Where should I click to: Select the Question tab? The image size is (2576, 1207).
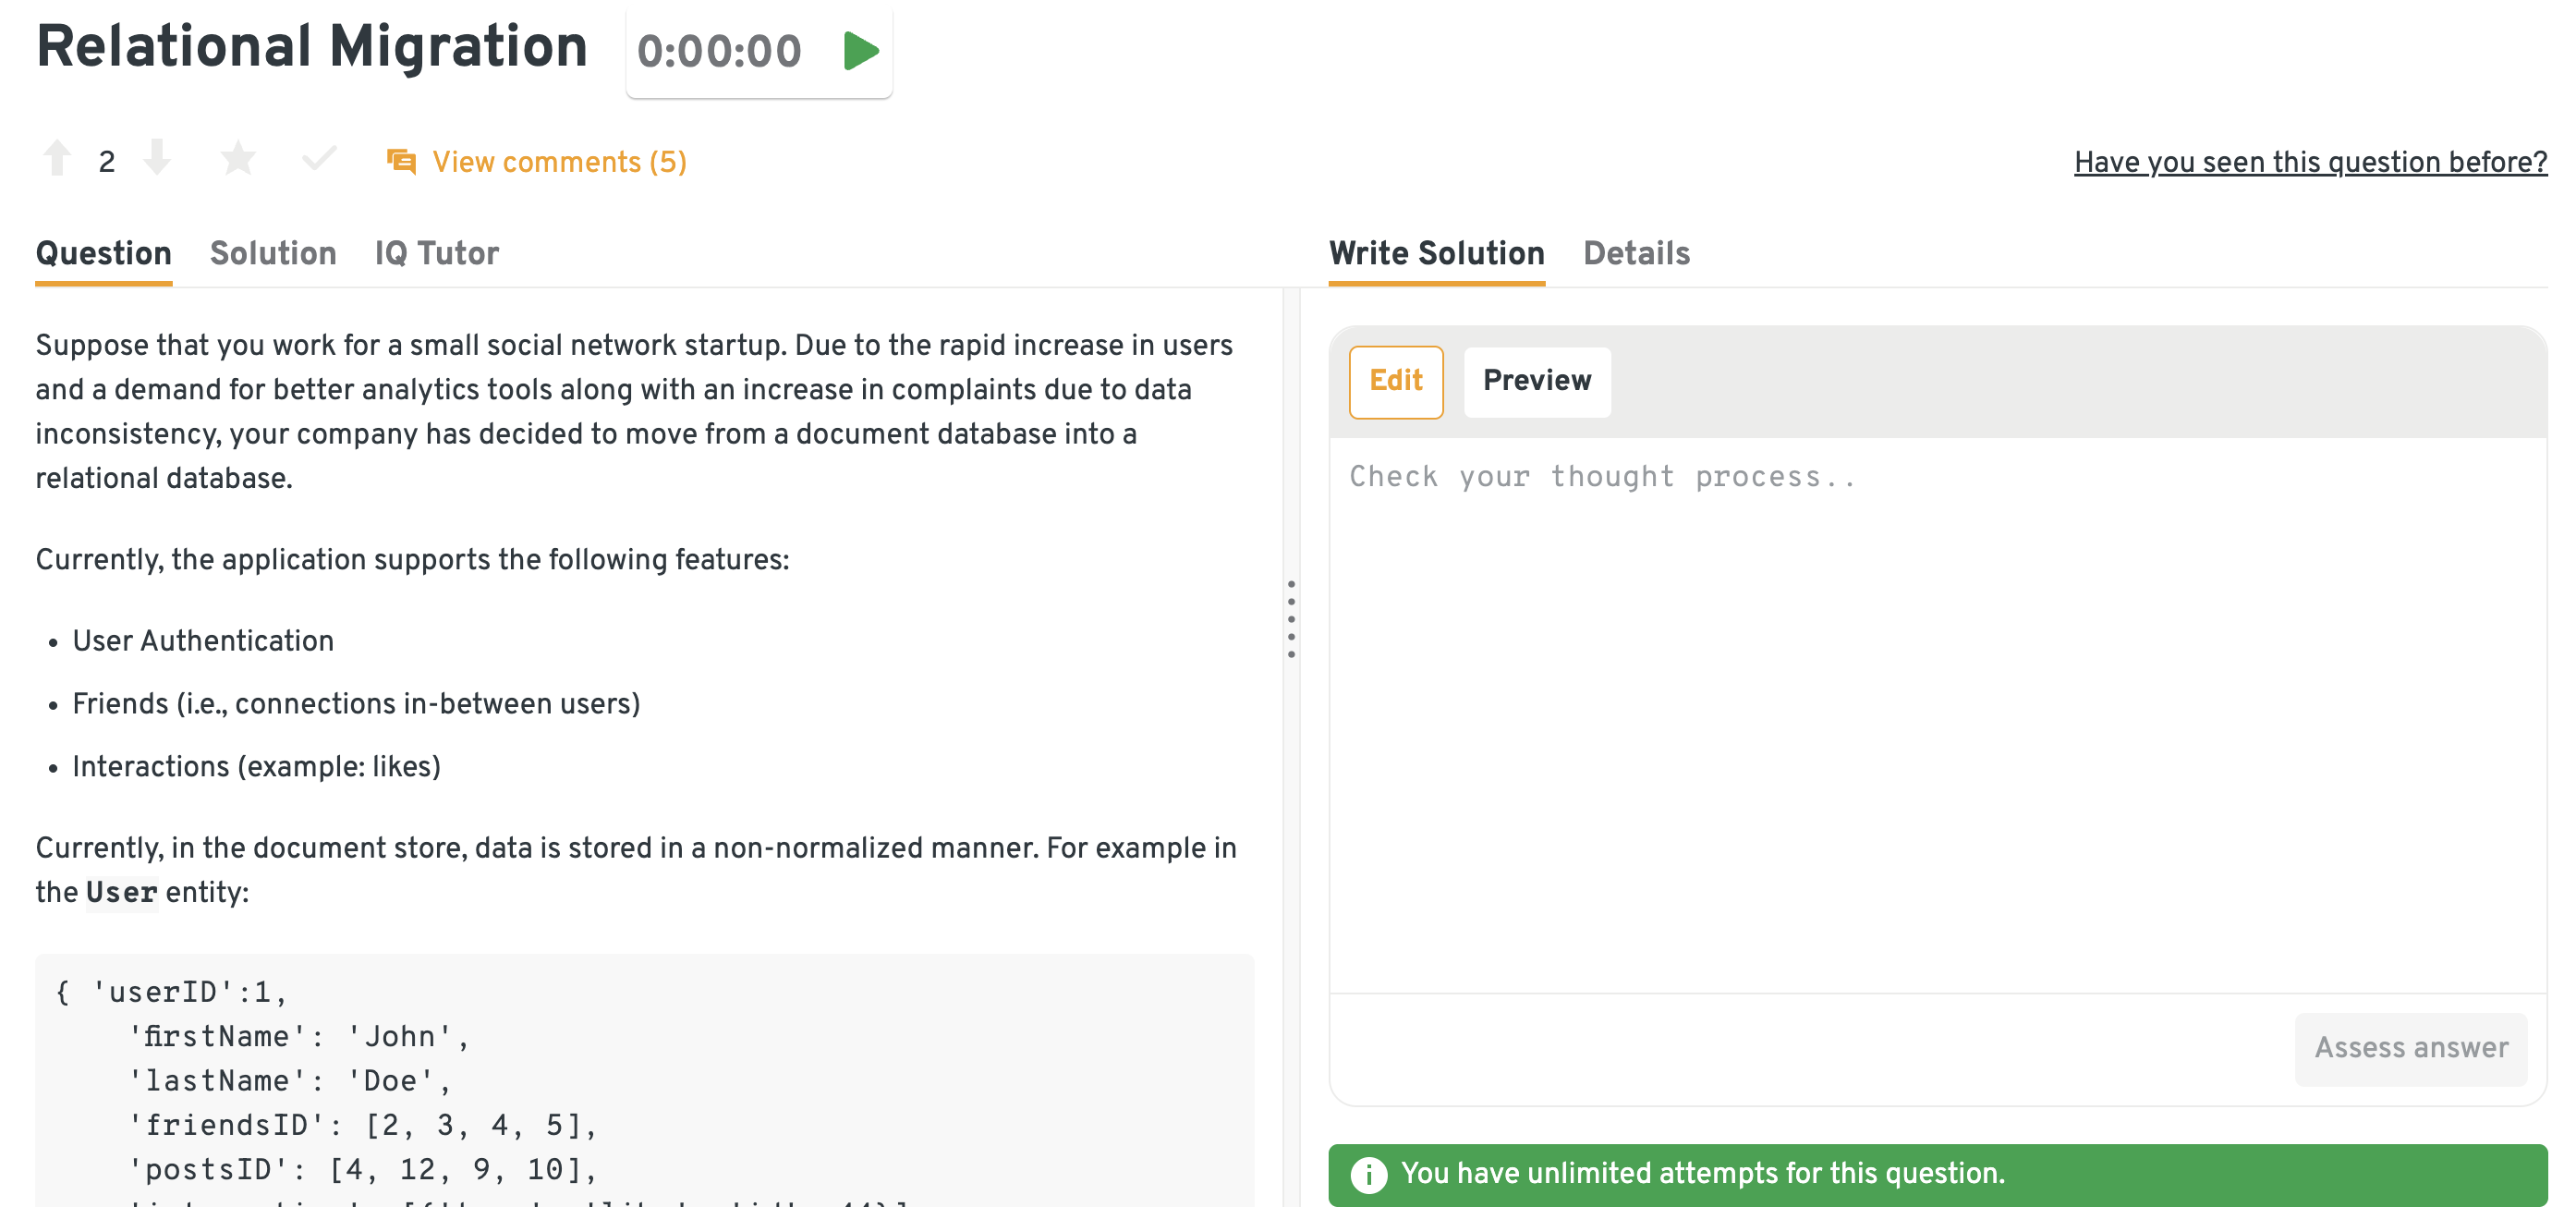pyautogui.click(x=104, y=253)
